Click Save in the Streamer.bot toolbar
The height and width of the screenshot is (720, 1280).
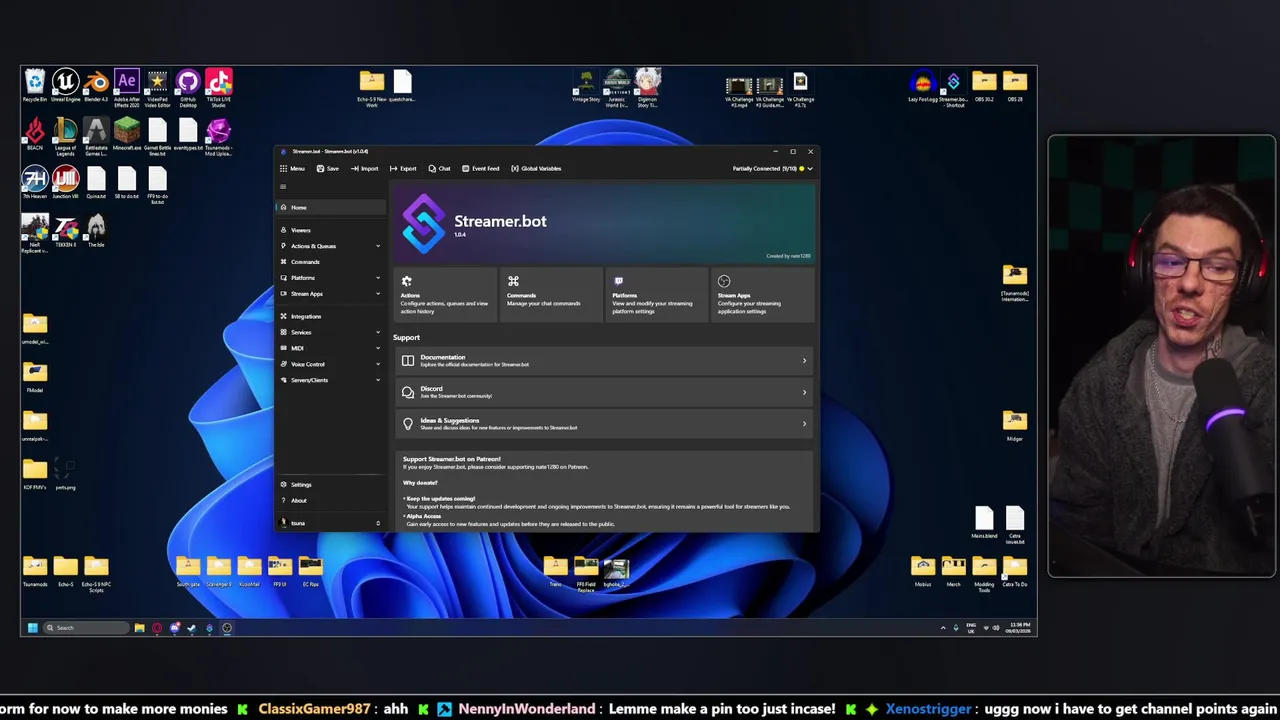[327, 168]
